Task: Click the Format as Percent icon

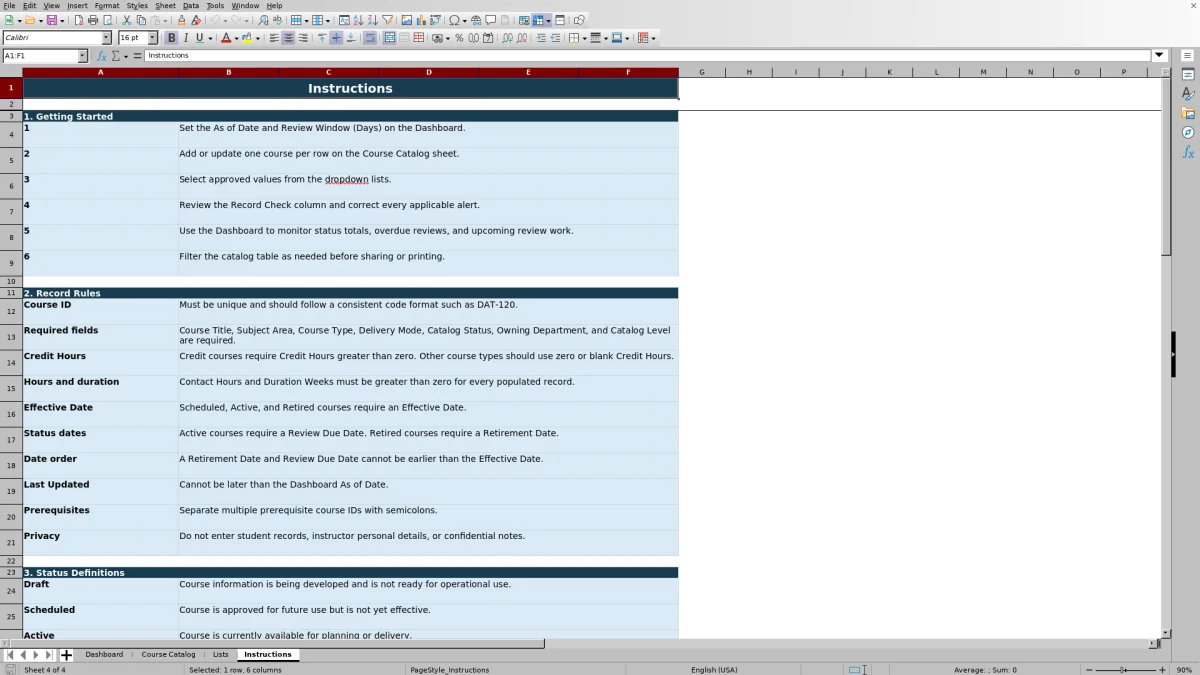Action: coord(459,38)
